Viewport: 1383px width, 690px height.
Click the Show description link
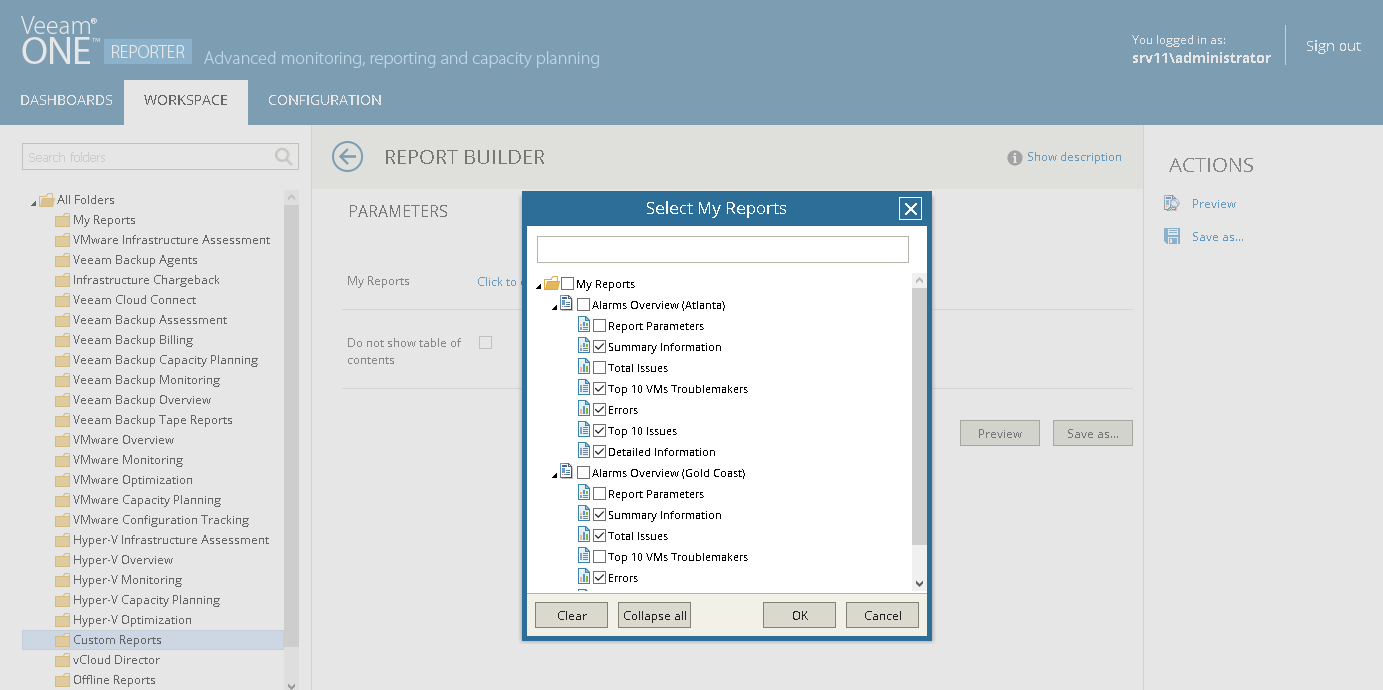[x=1074, y=157]
